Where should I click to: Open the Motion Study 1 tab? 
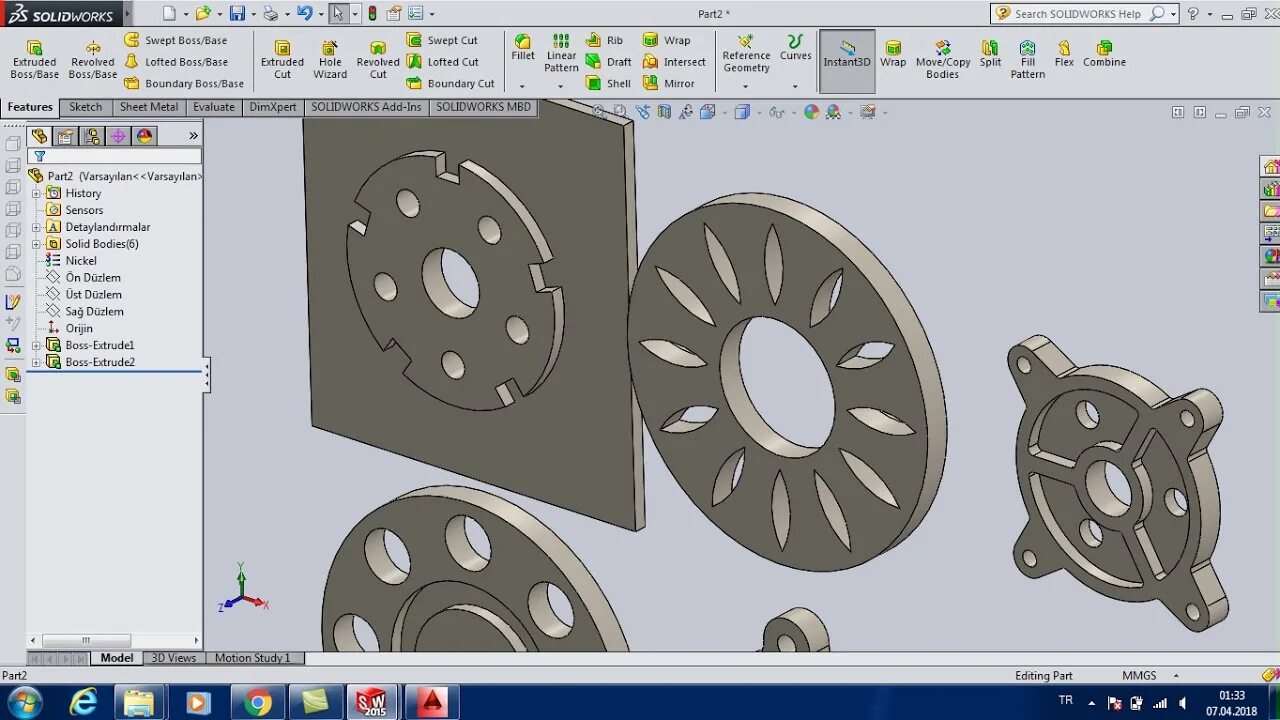[254, 657]
